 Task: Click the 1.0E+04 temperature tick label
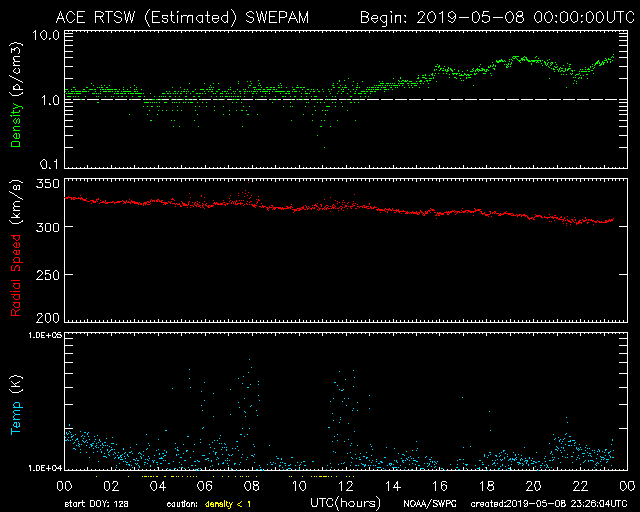(42, 467)
